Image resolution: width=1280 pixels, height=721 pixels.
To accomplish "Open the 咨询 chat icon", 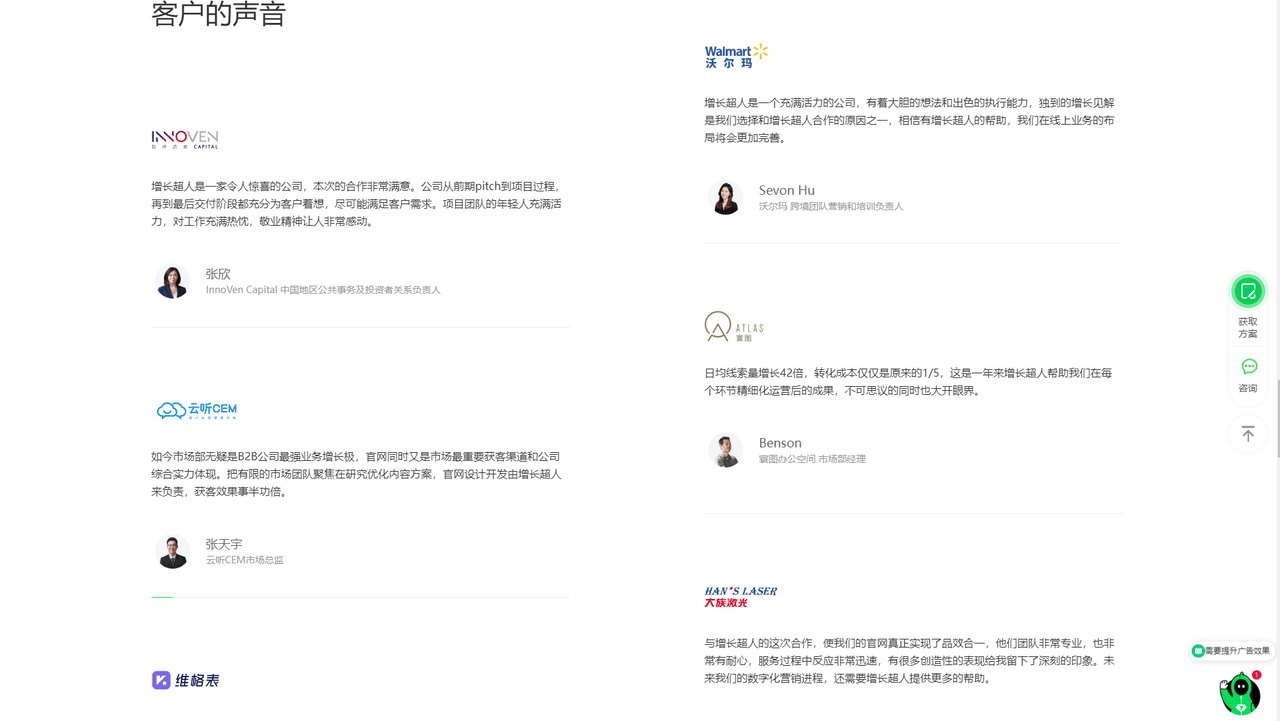I will pyautogui.click(x=1248, y=367).
